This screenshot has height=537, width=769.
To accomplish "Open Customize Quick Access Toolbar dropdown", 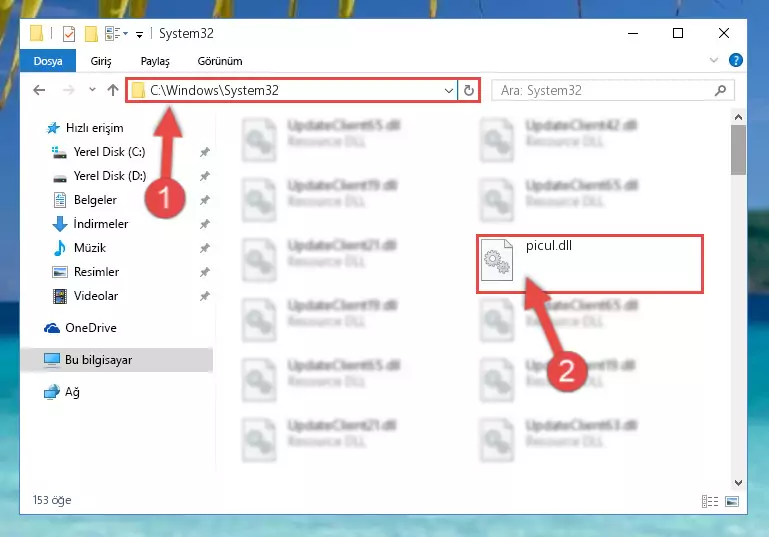I will click(139, 34).
